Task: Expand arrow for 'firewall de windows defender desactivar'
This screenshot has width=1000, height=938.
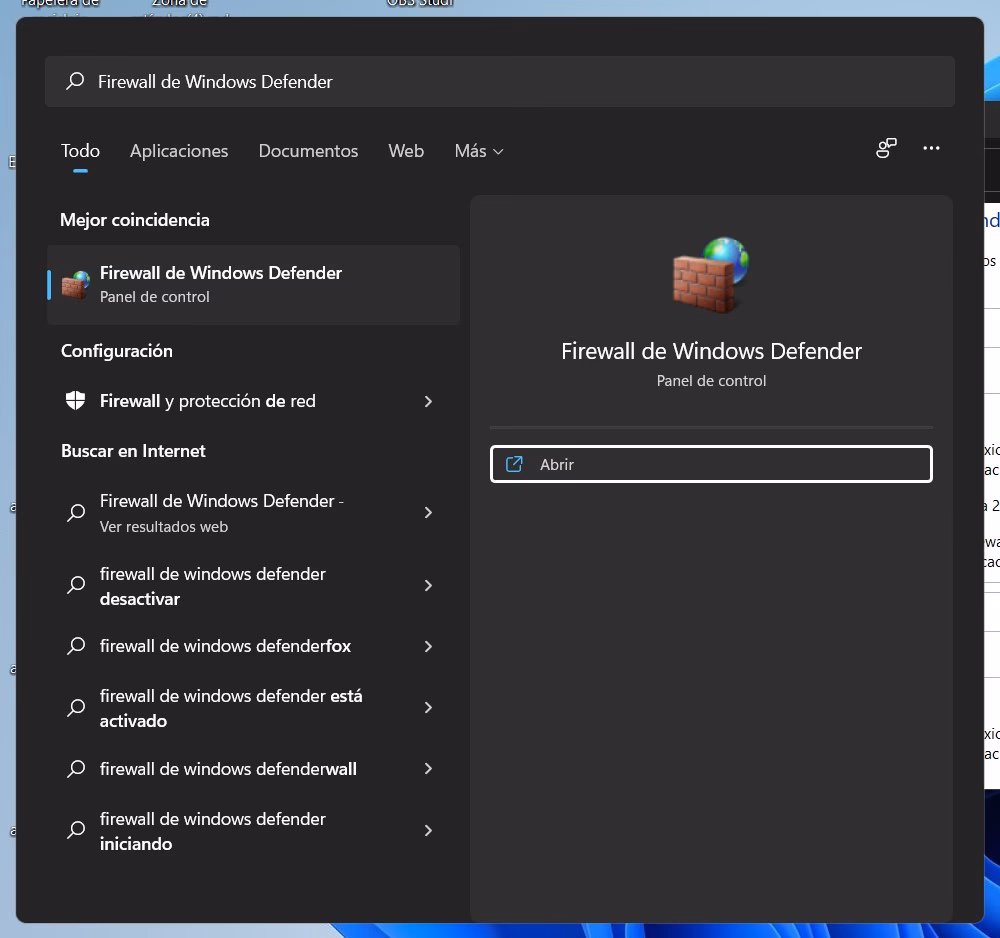Action: coord(428,586)
